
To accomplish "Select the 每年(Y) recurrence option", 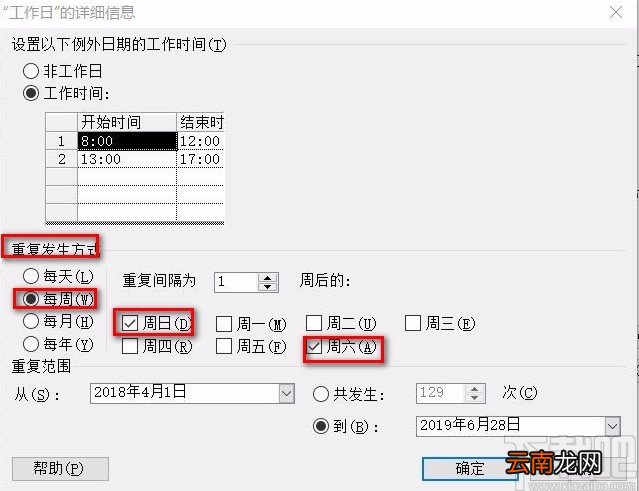I will [x=31, y=344].
